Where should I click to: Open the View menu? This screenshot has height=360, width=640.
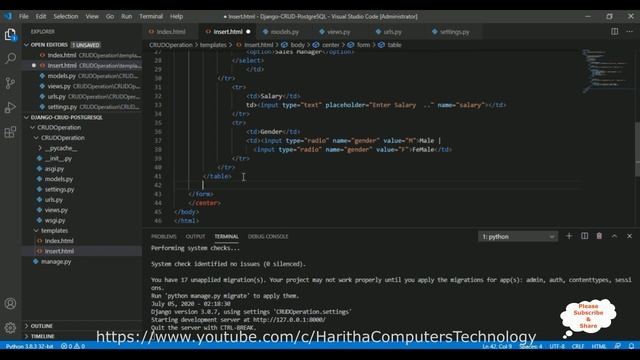coord(92,16)
